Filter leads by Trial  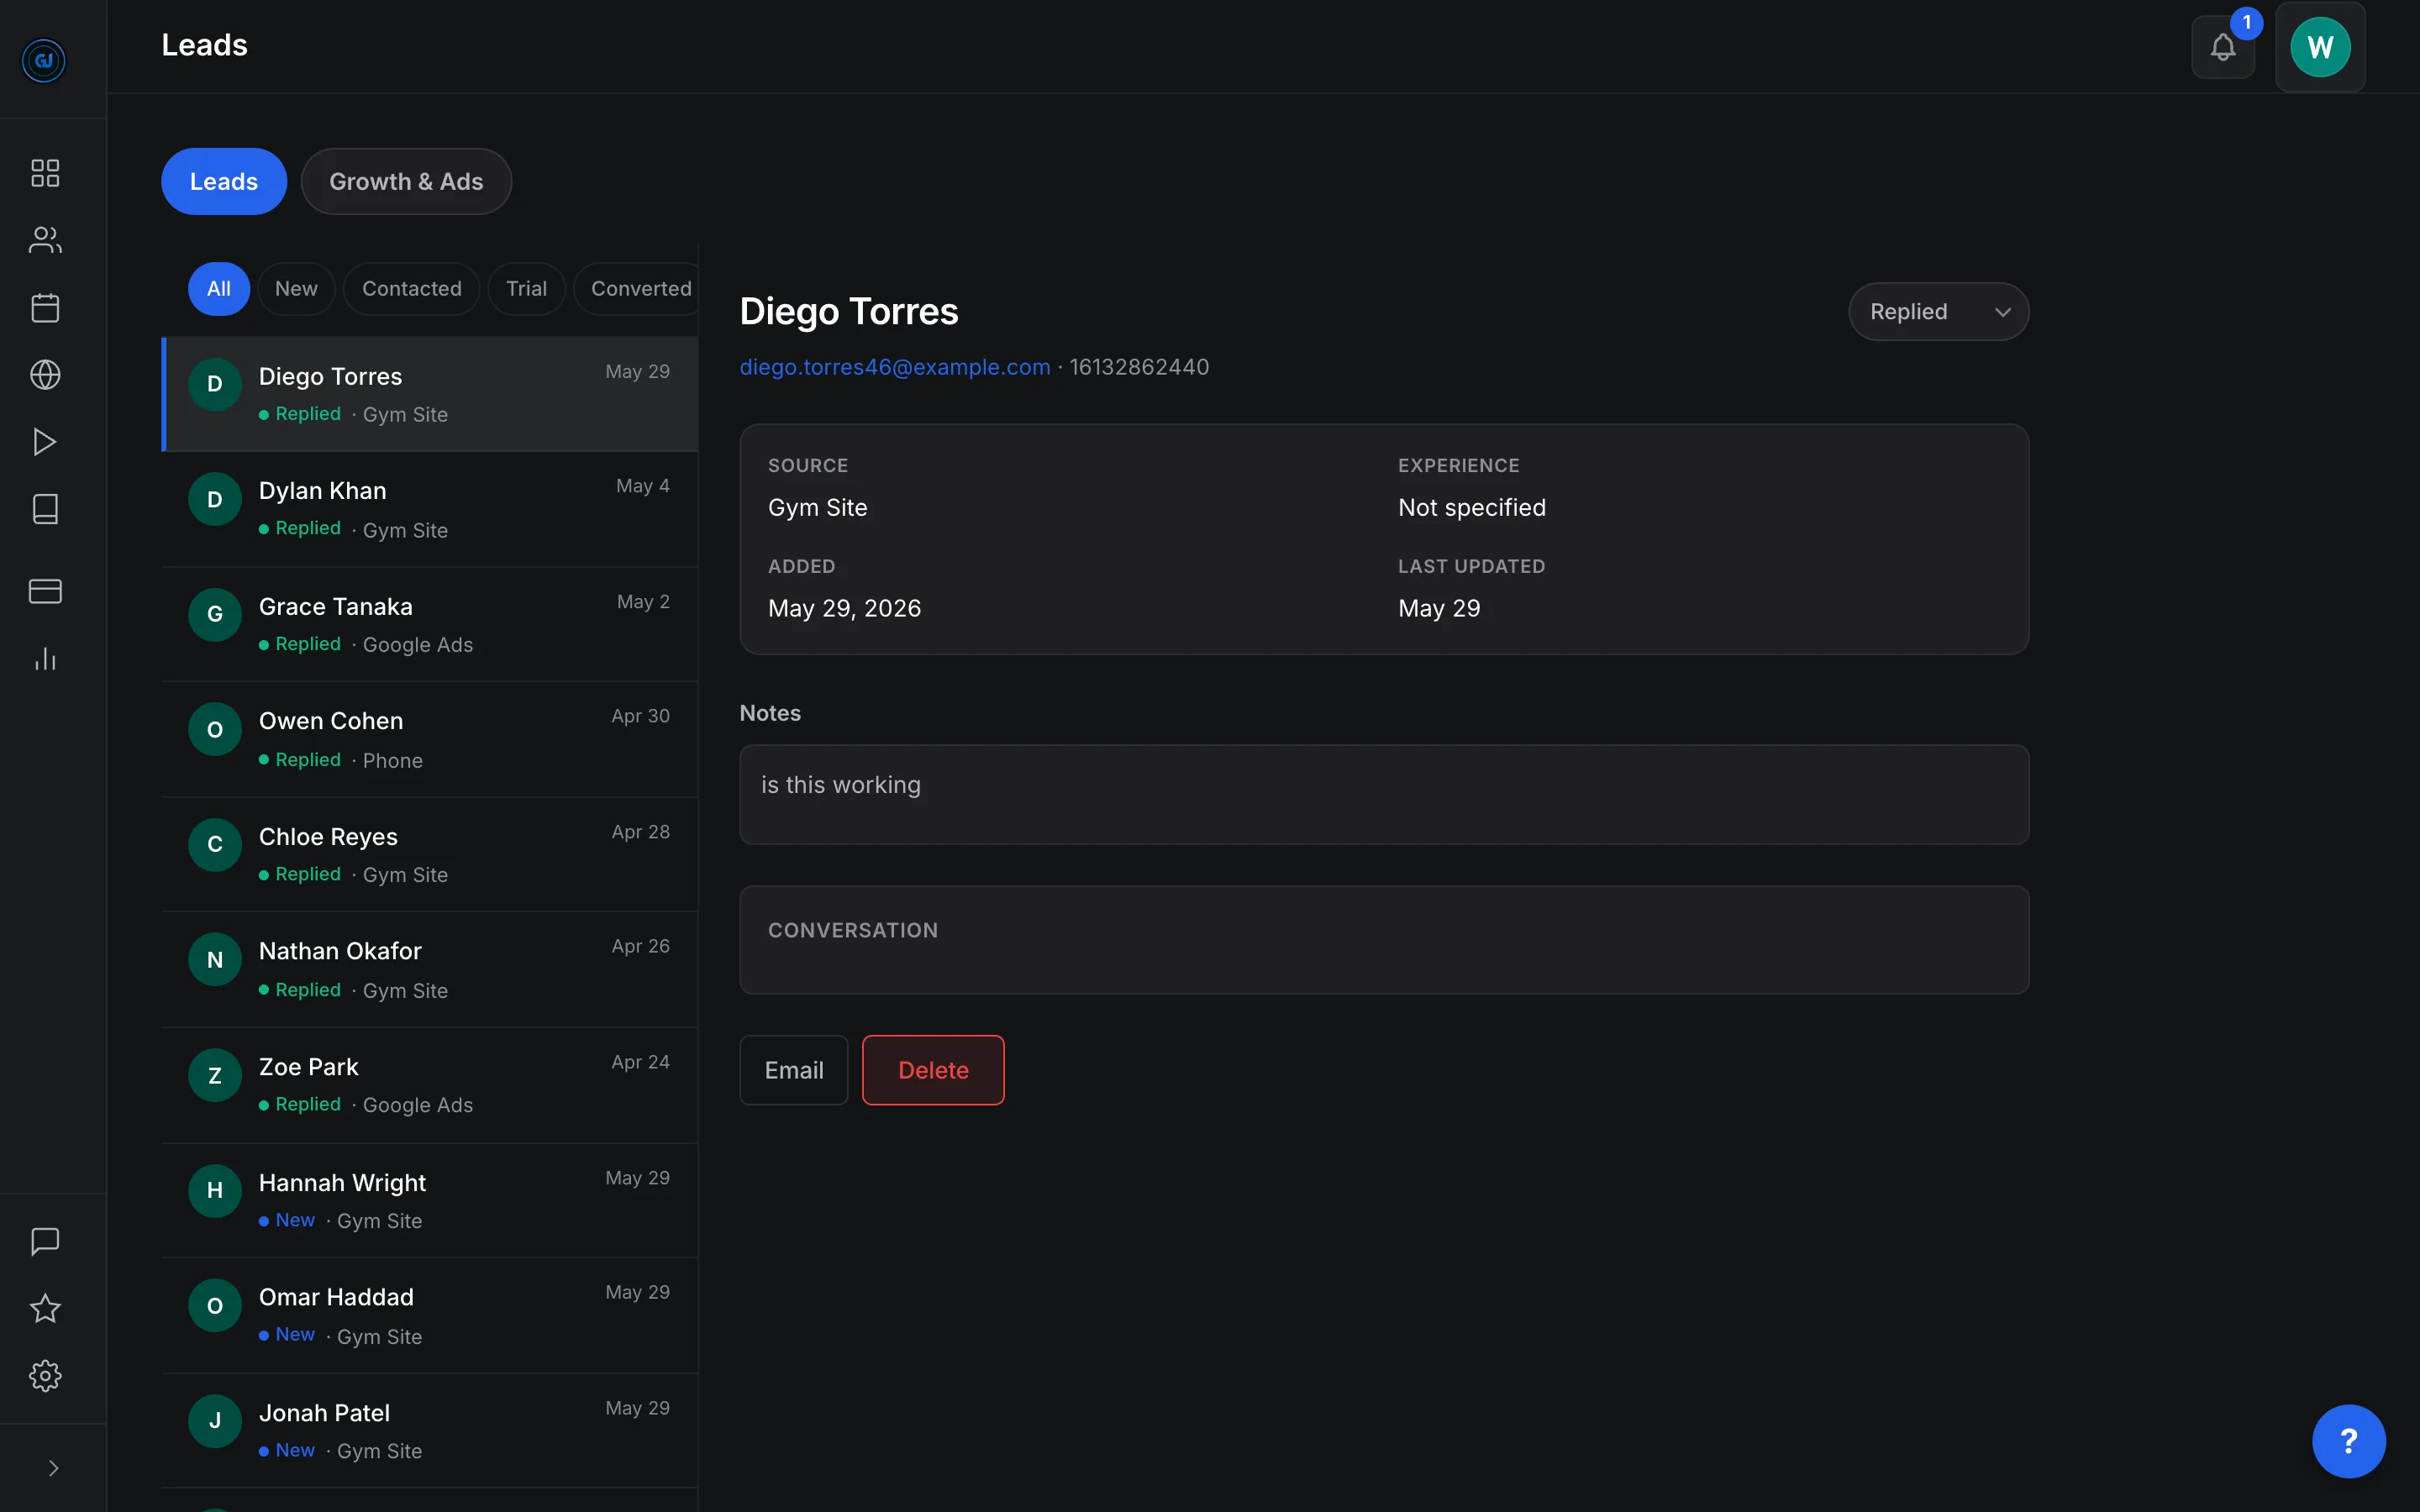526,289
